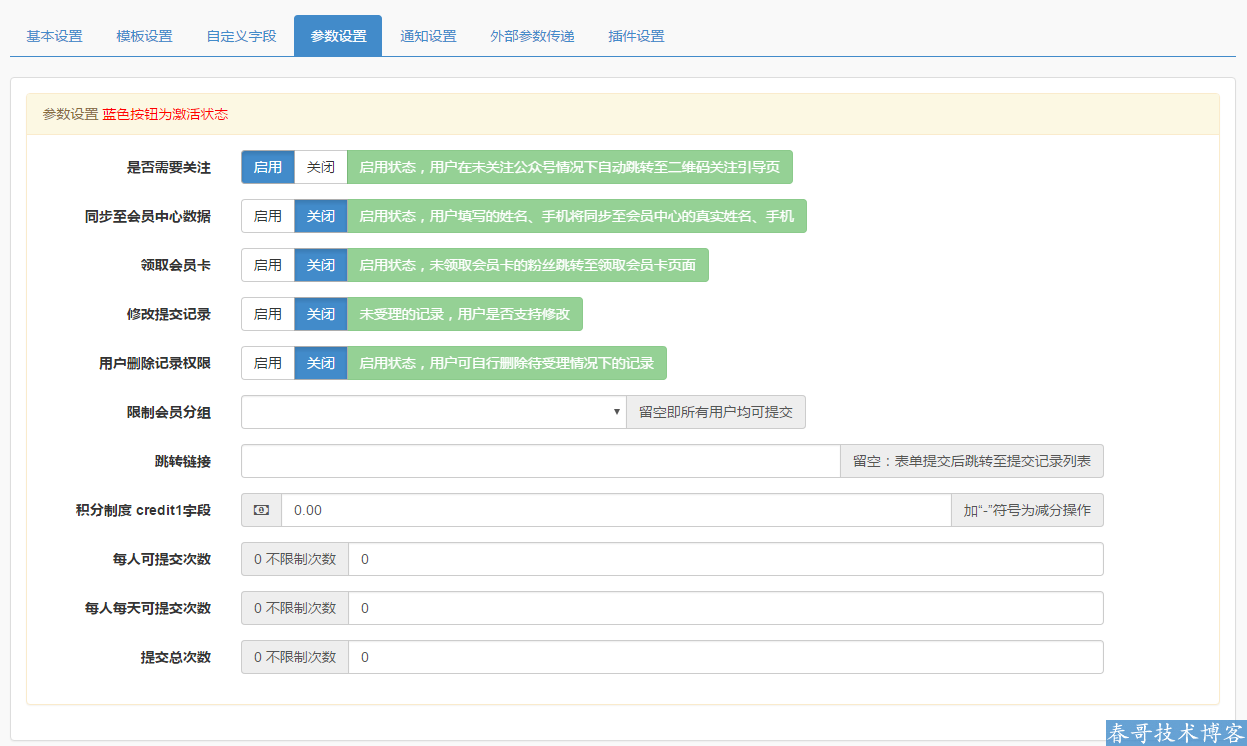Click the money icon beside the credit1 field

coord(260,510)
